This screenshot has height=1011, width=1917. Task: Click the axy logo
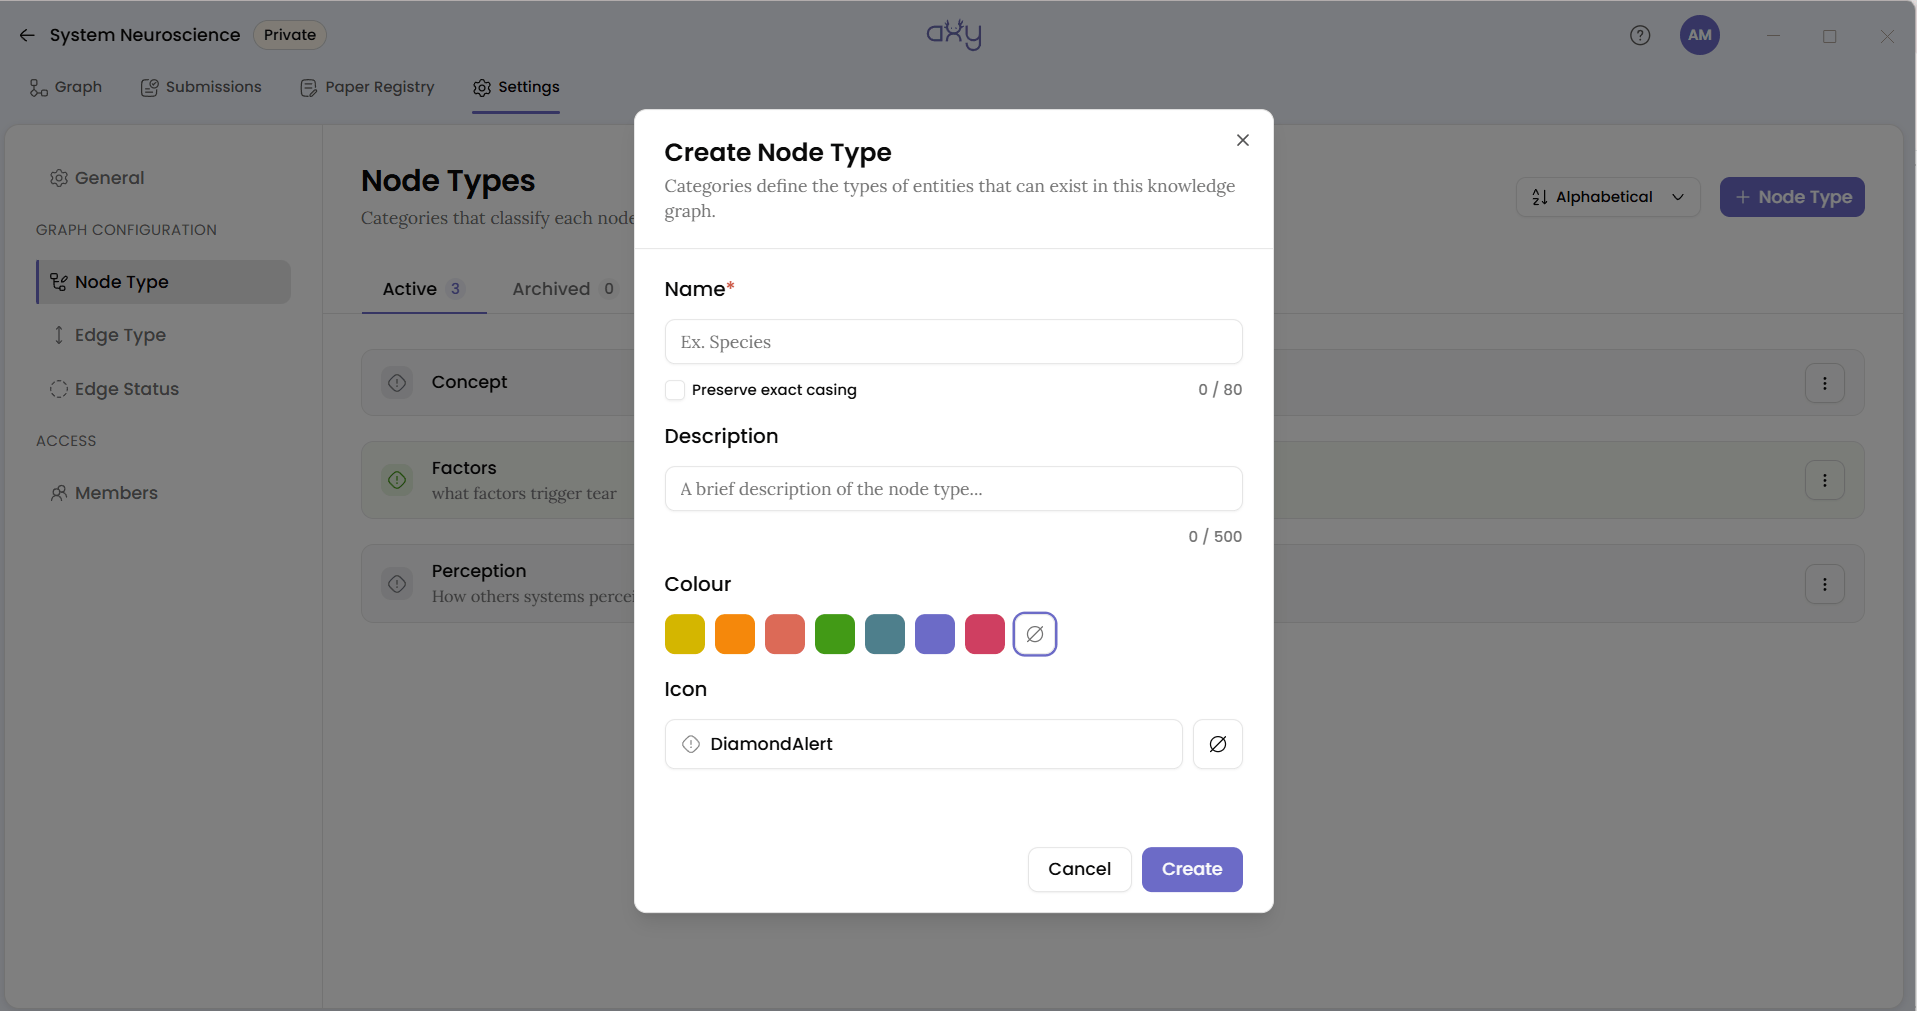point(954,35)
